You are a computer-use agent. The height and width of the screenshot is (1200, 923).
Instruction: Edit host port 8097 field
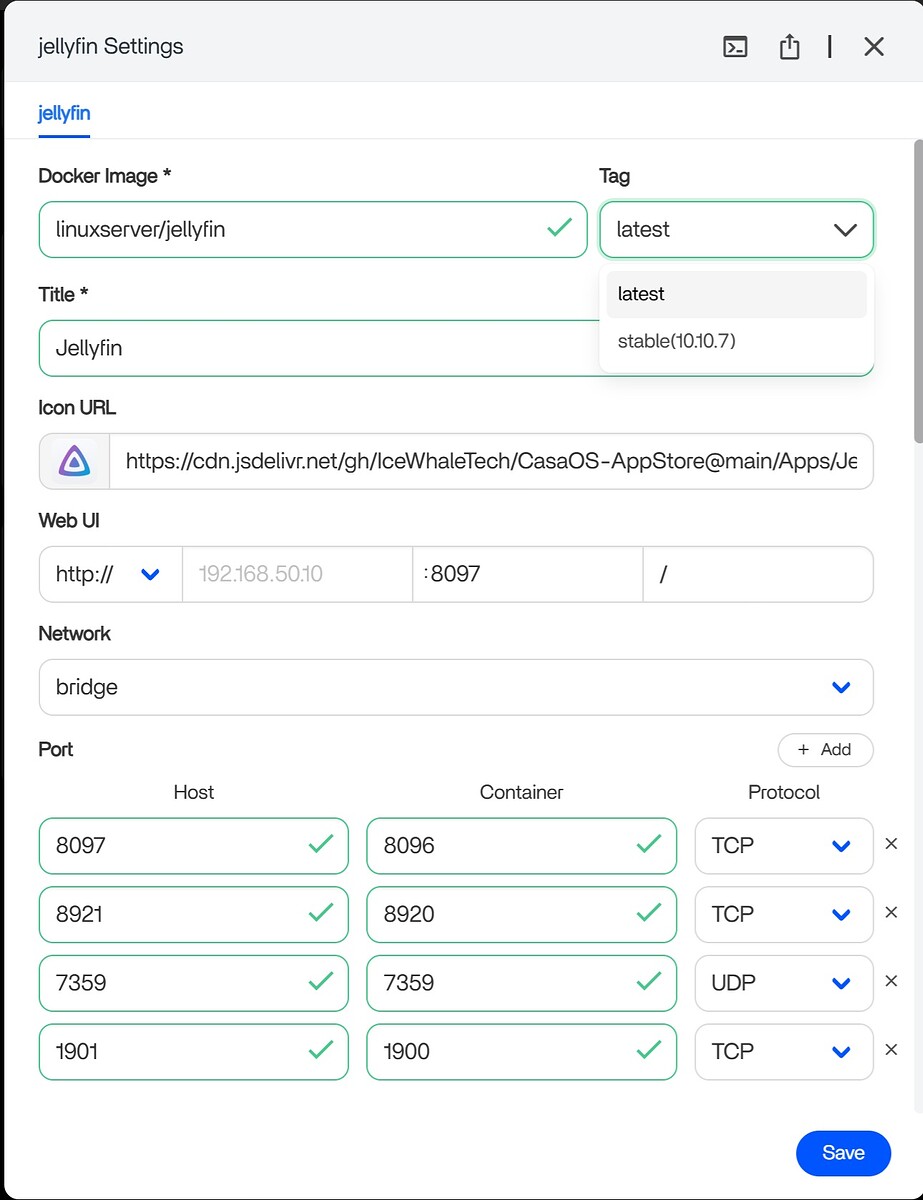193,845
